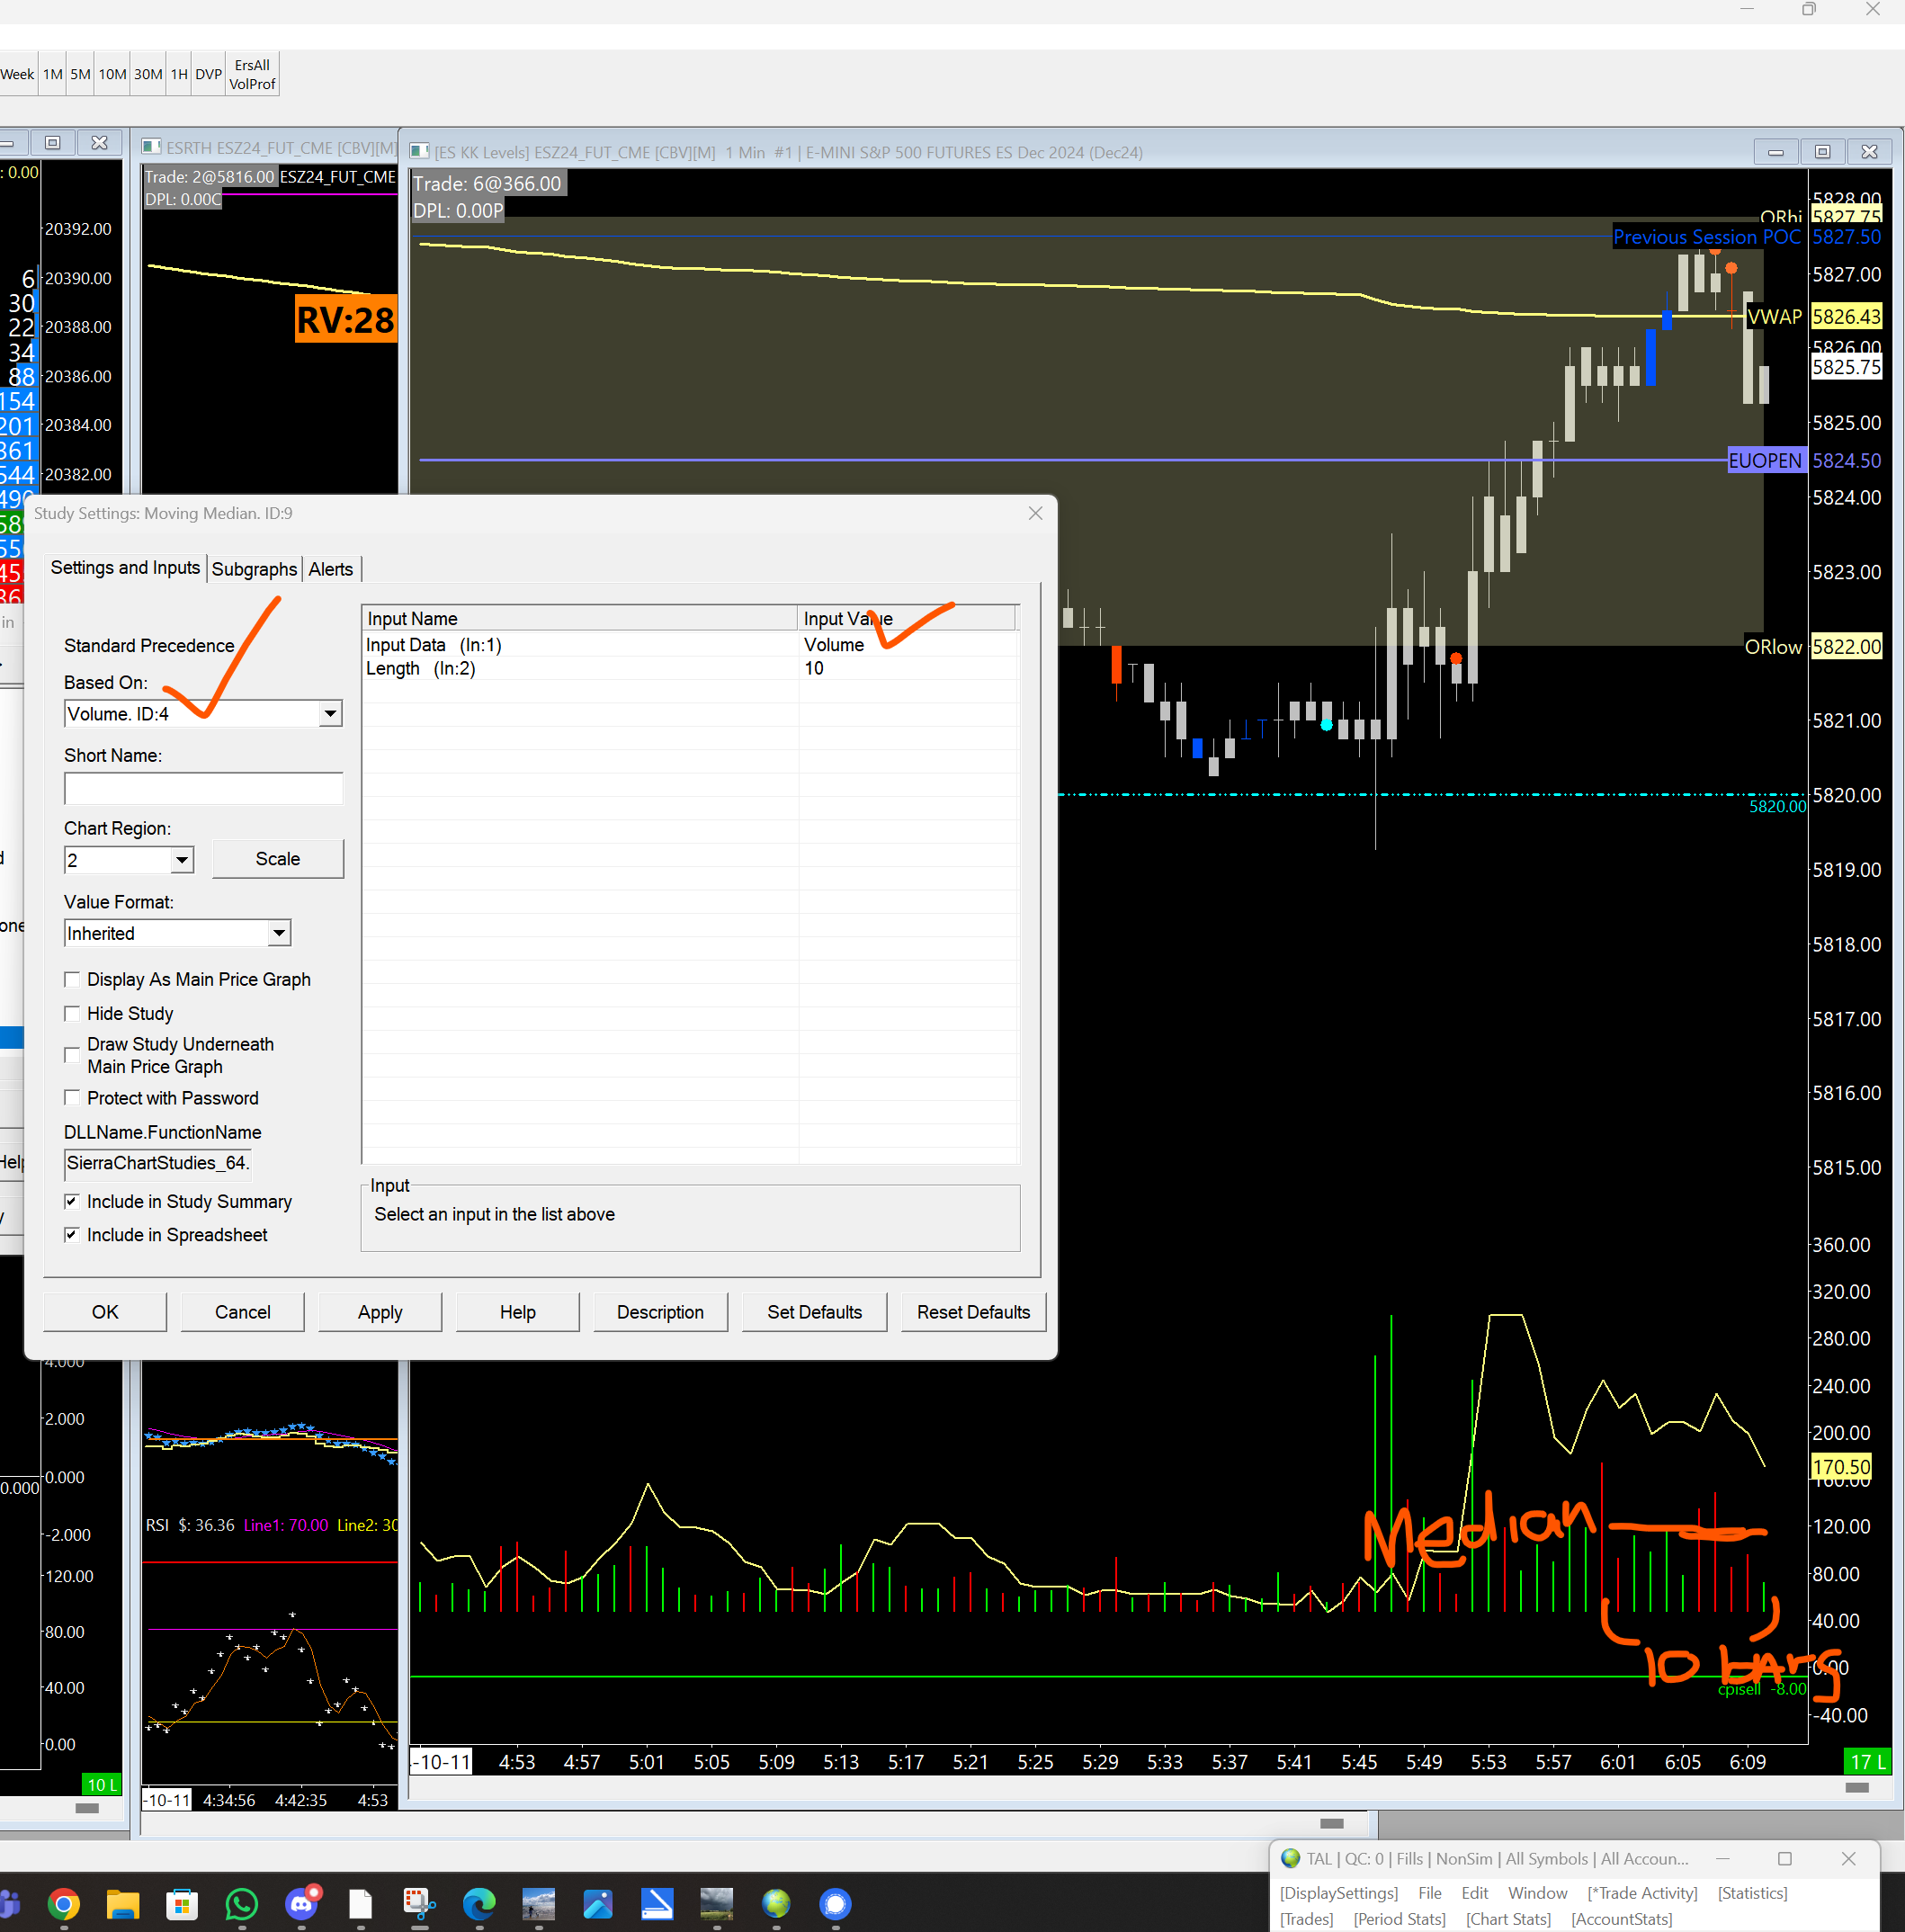Screen dimensions: 1905x1932
Task: Open the Alerts tab
Action: click(330, 569)
